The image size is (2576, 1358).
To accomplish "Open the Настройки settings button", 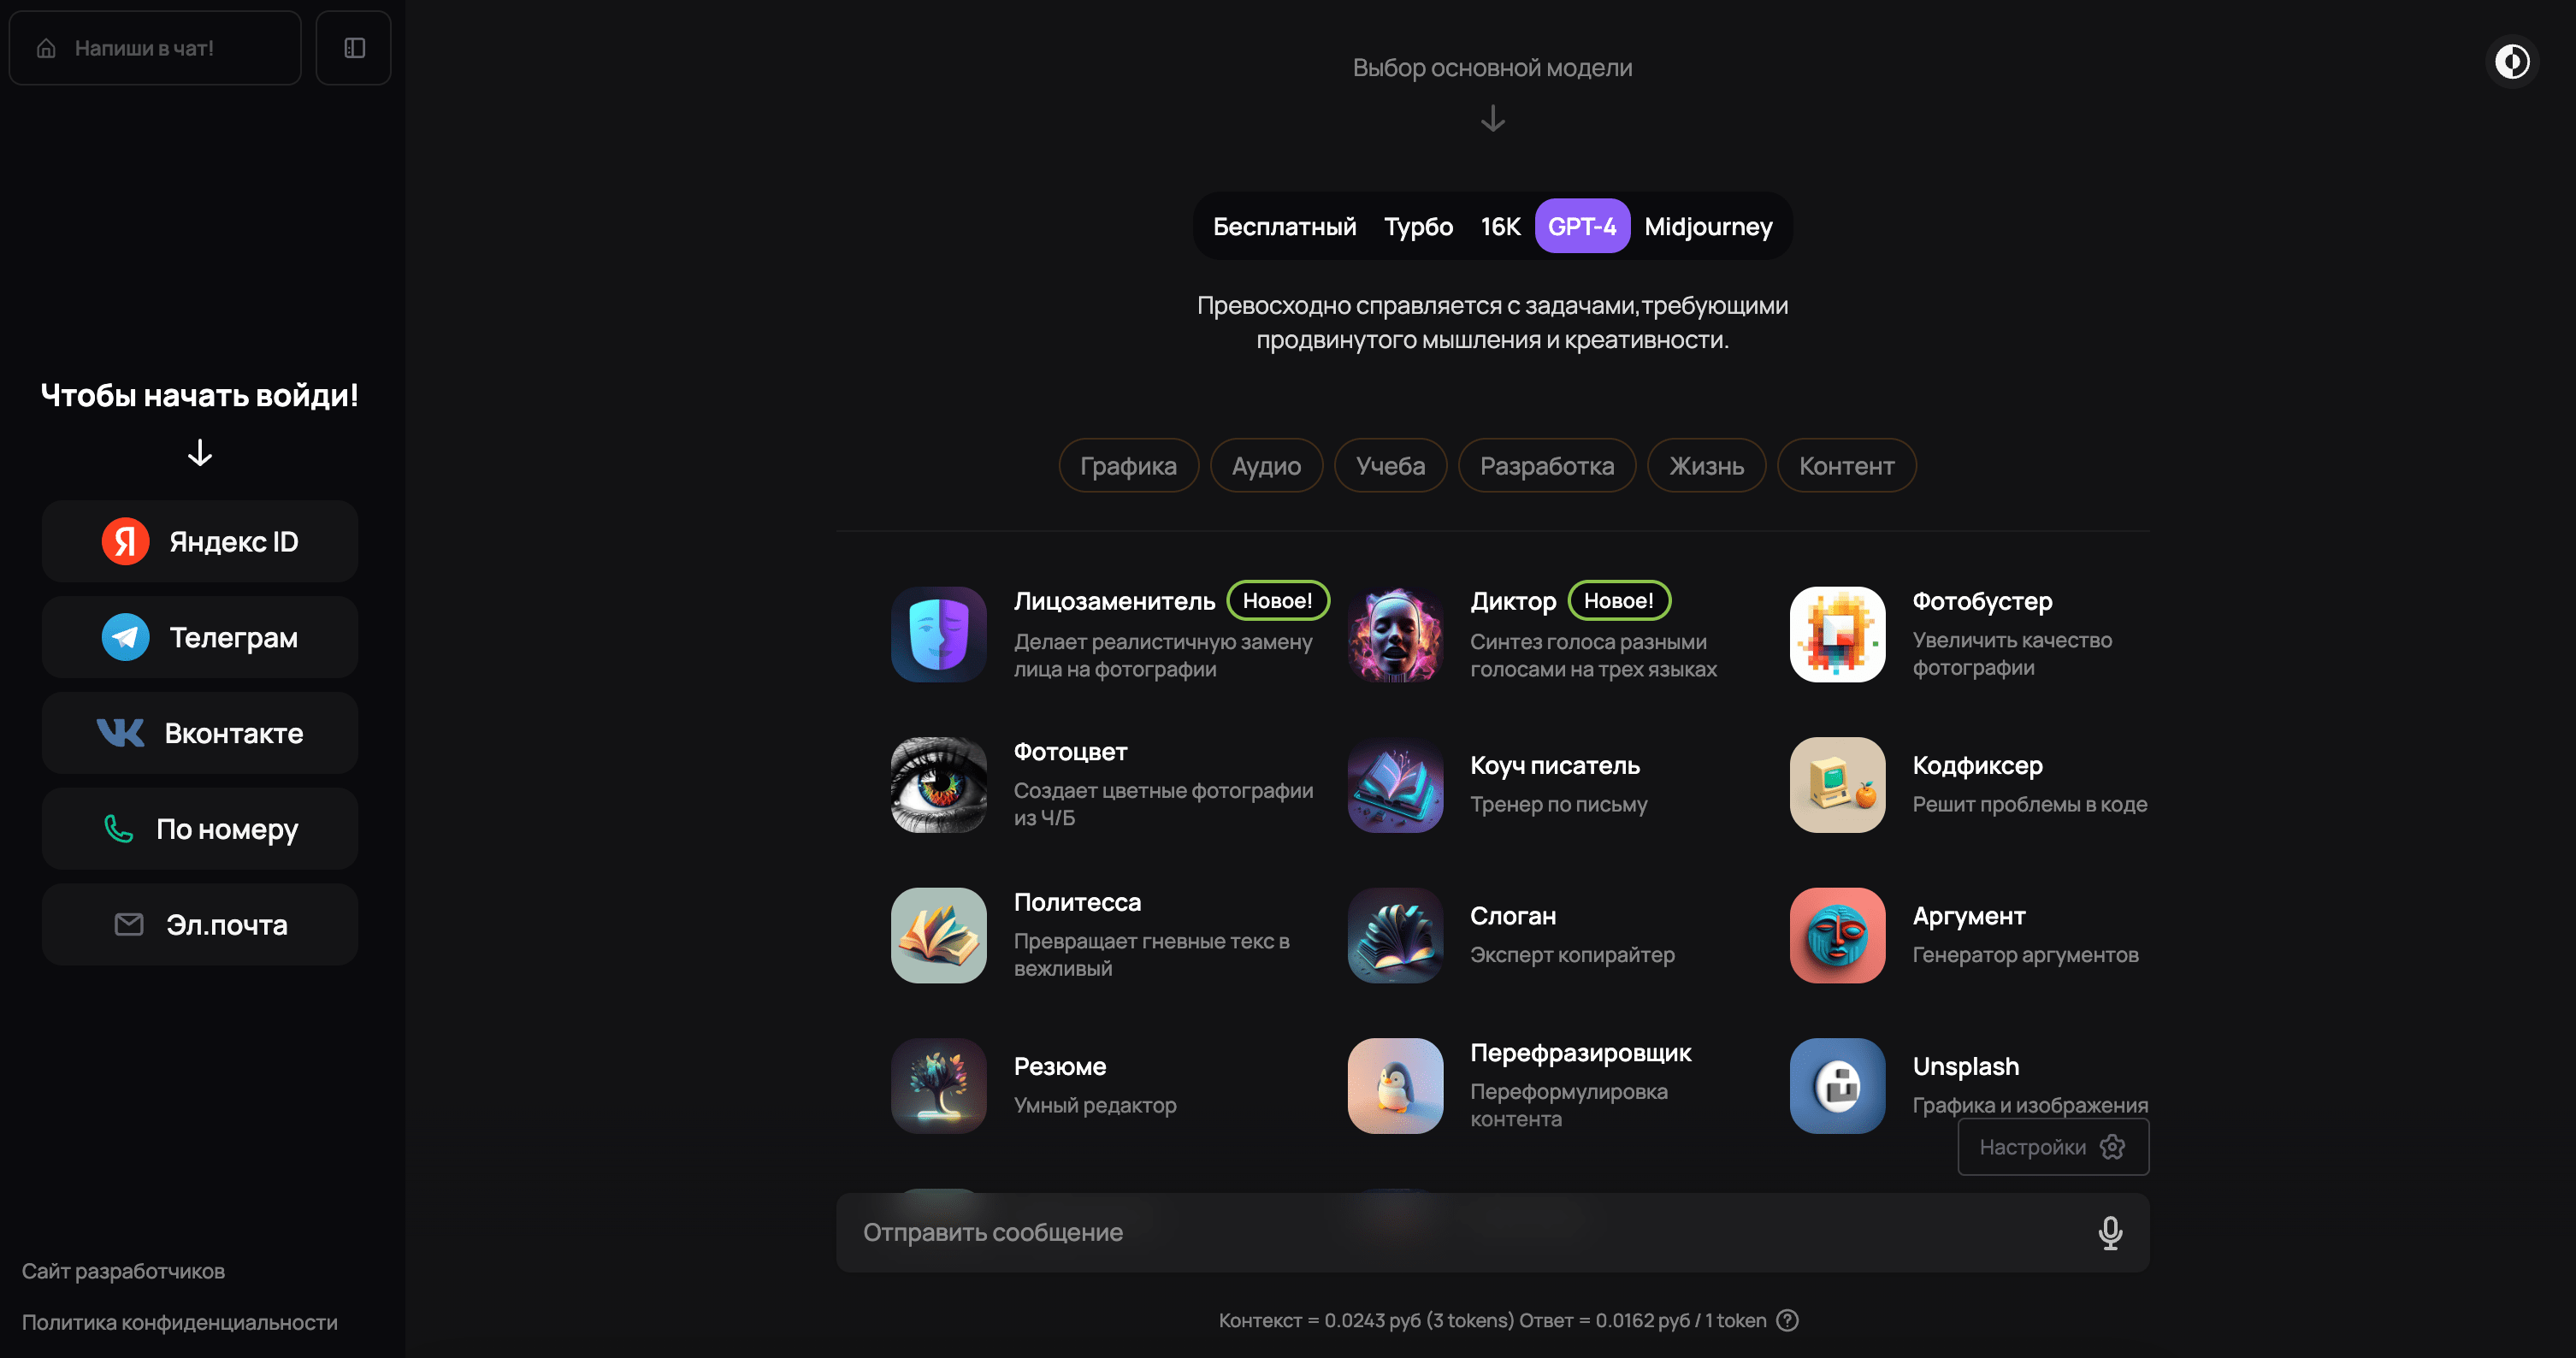I will (x=2052, y=1147).
